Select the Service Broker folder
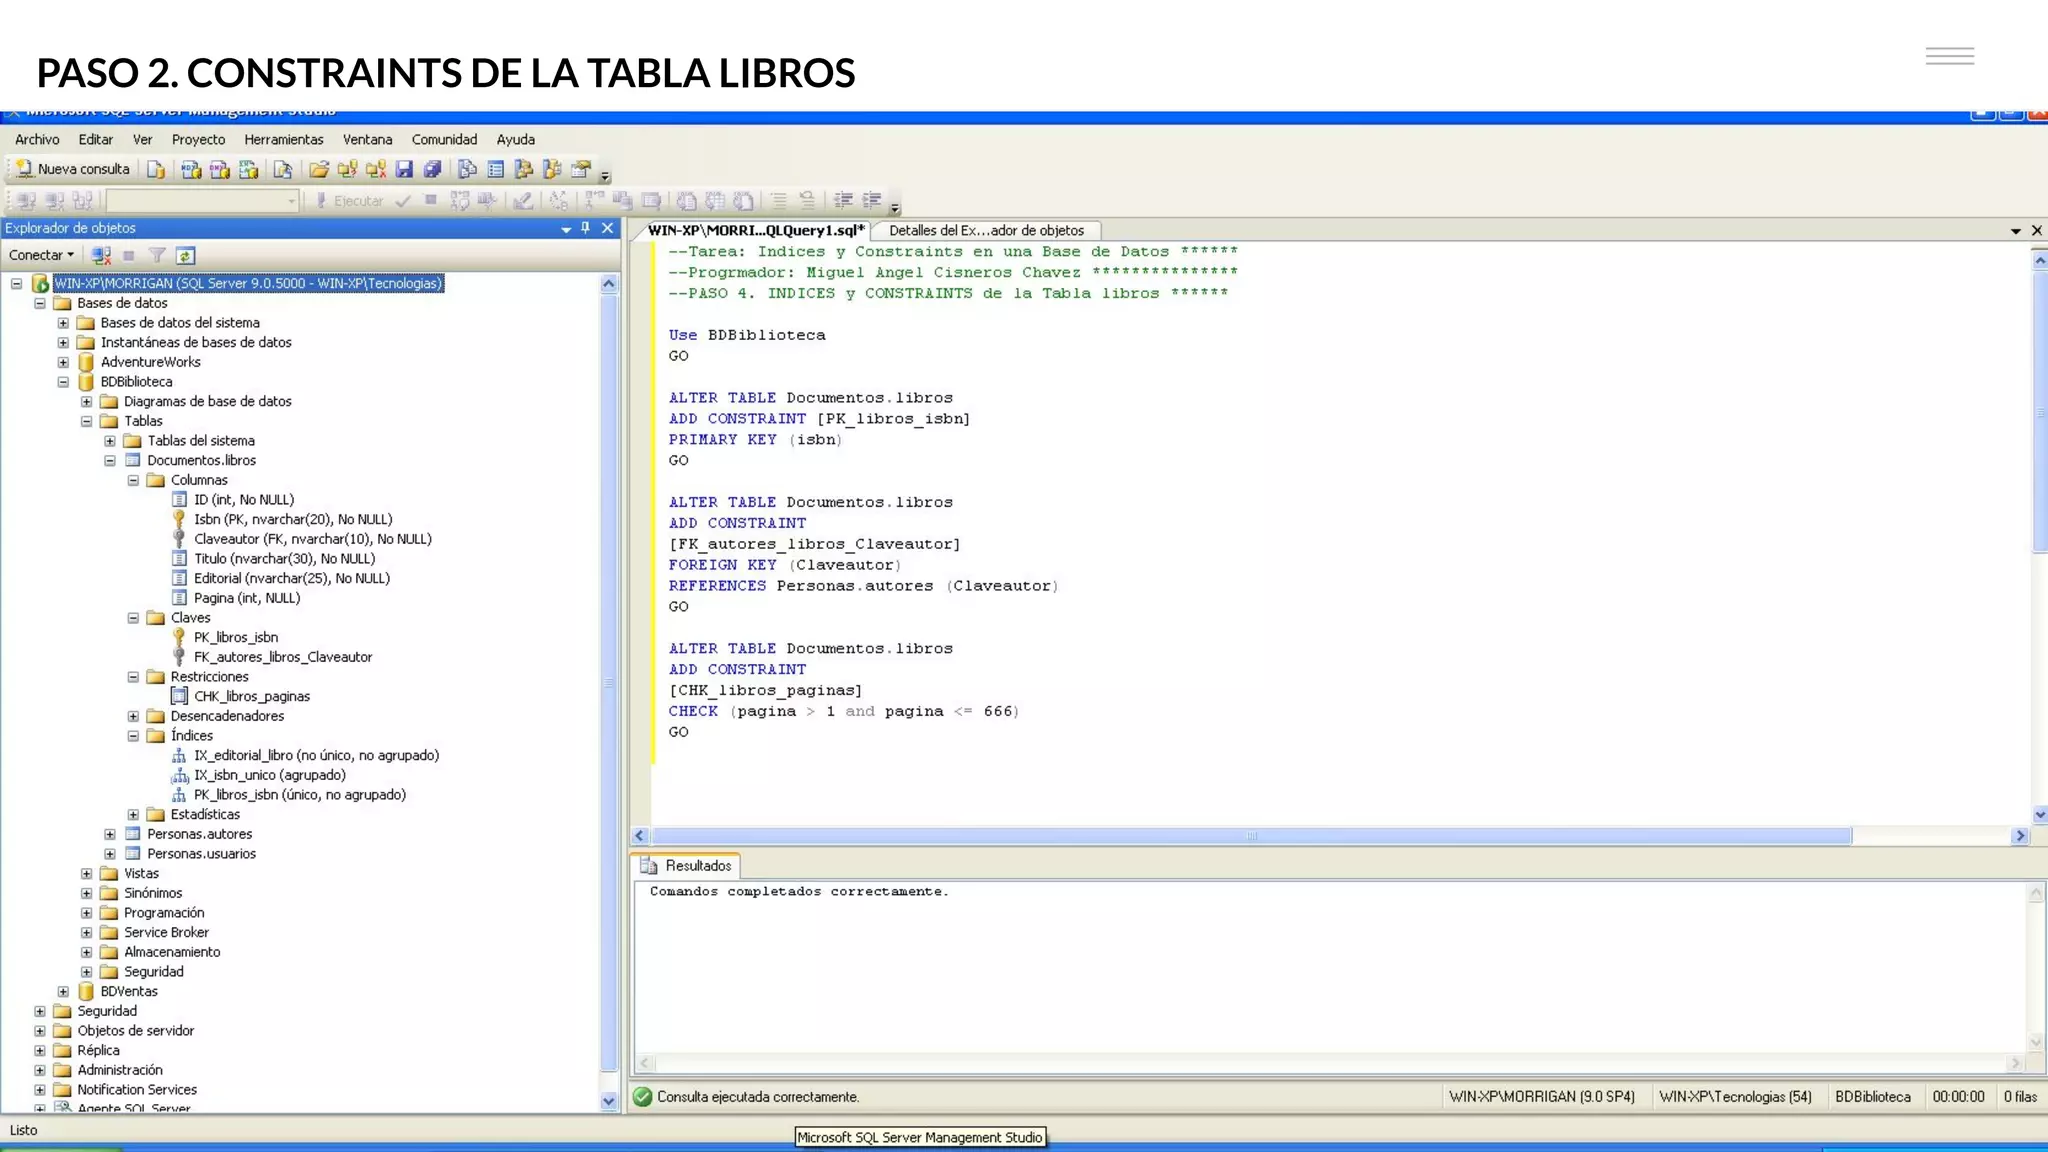Viewport: 2048px width, 1152px height. [166, 932]
